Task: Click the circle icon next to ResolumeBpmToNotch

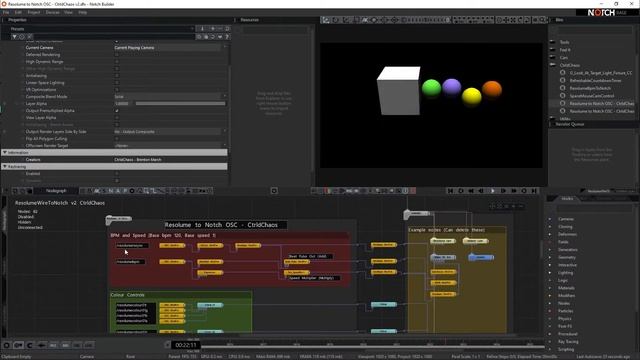Action: point(562,88)
